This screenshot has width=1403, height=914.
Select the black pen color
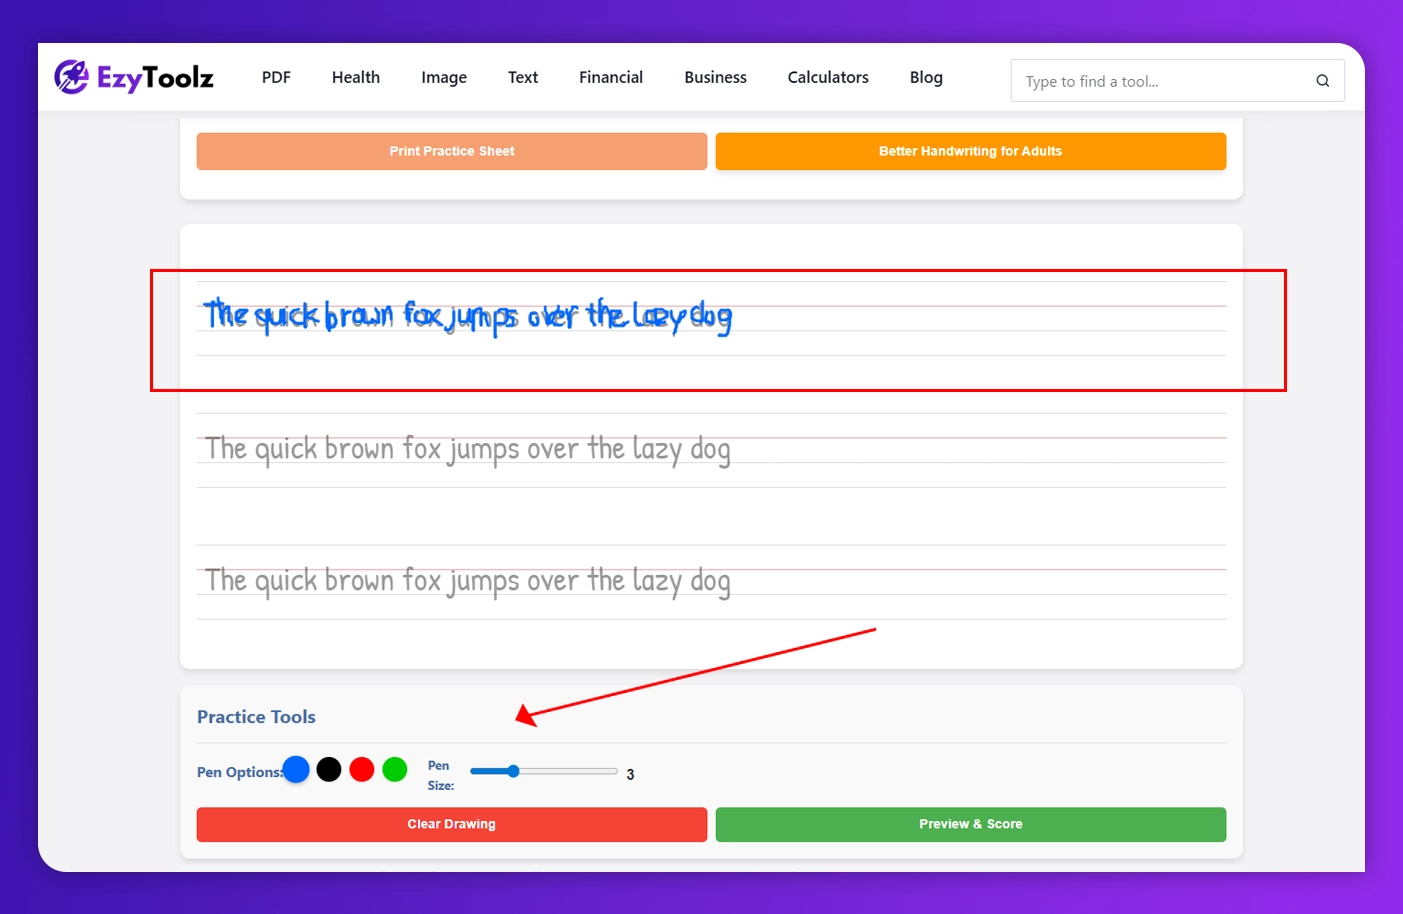329,769
